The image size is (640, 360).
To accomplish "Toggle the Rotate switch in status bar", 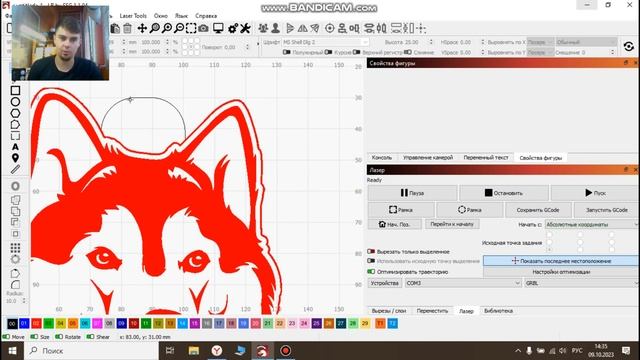I will pos(59,337).
